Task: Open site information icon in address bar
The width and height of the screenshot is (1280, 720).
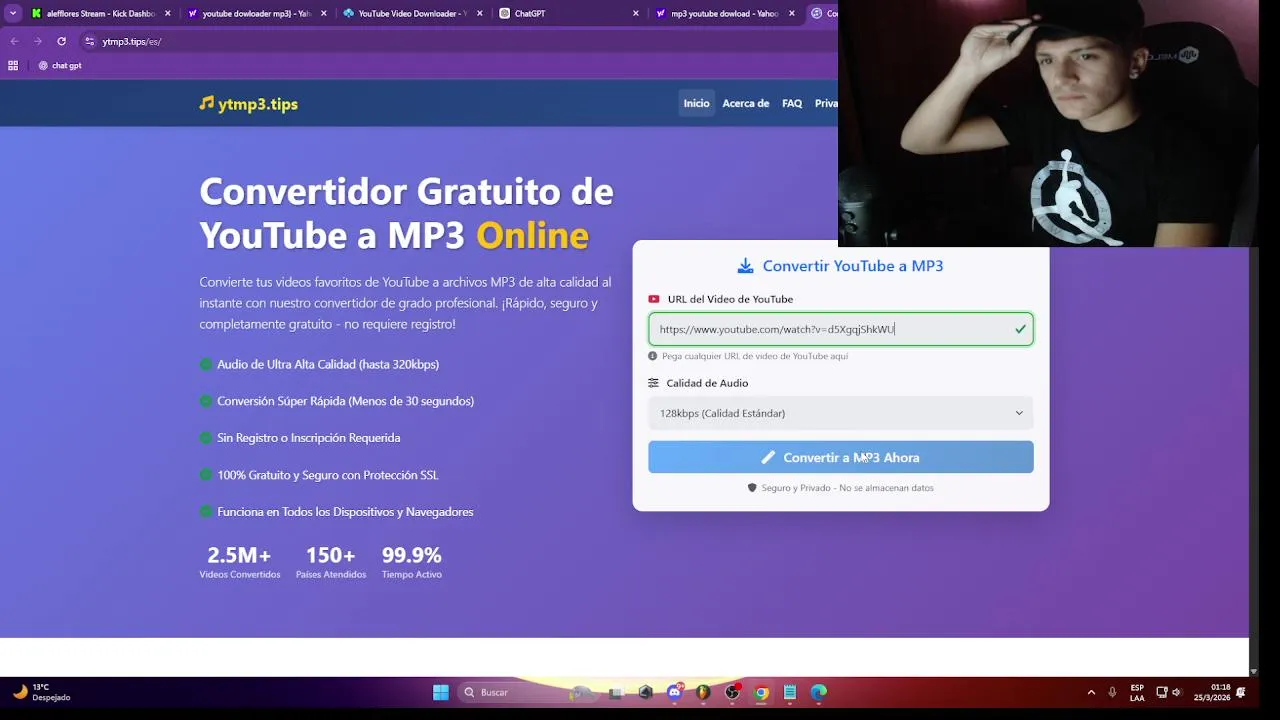Action: pyautogui.click(x=90, y=41)
